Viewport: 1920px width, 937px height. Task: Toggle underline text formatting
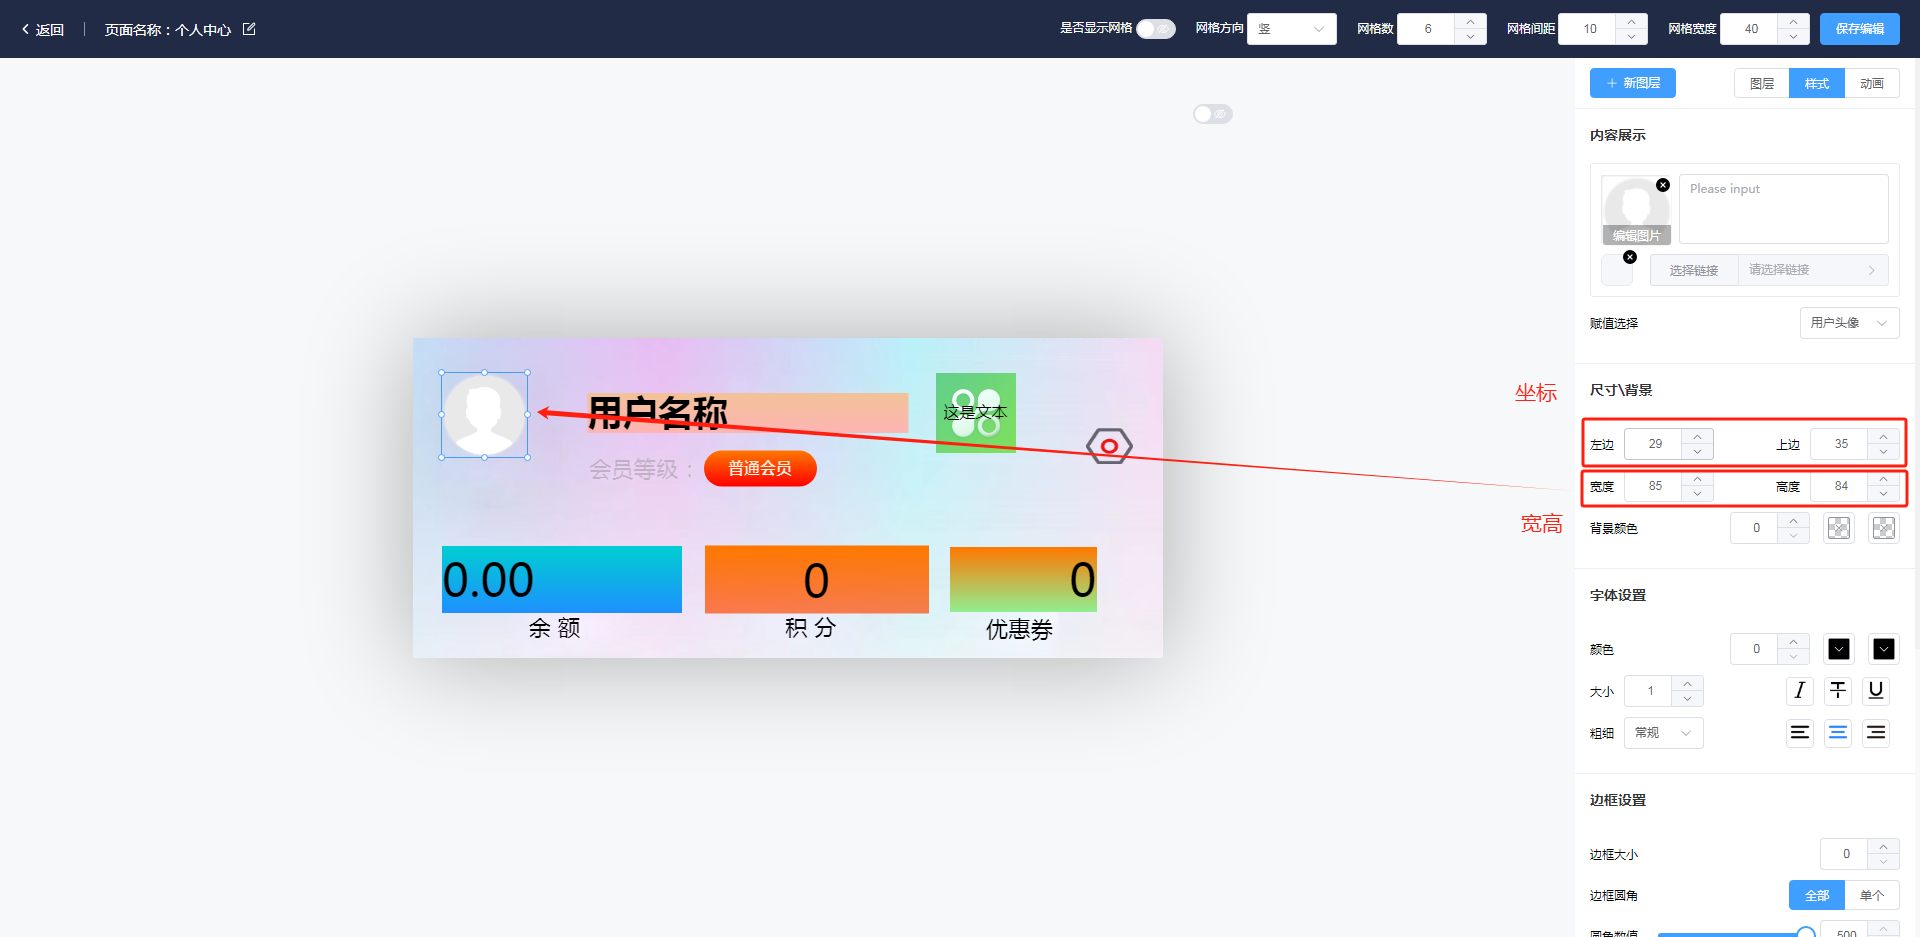click(1876, 691)
